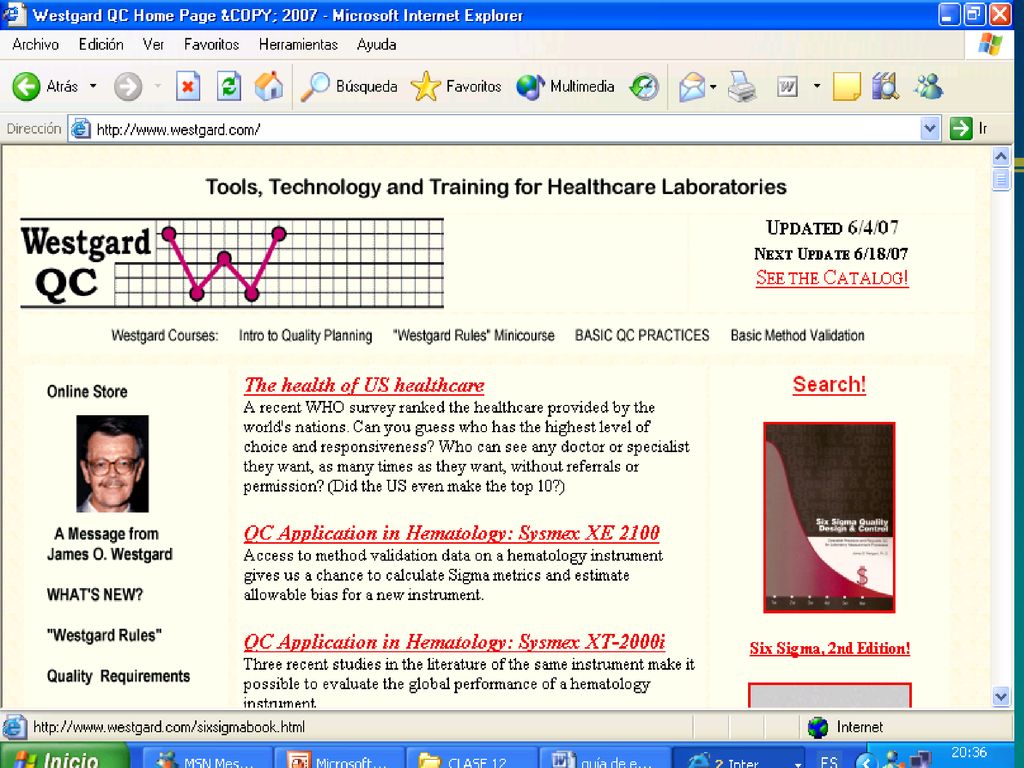Click the Forward navigation arrow
The width and height of the screenshot is (1024, 768).
[127, 86]
